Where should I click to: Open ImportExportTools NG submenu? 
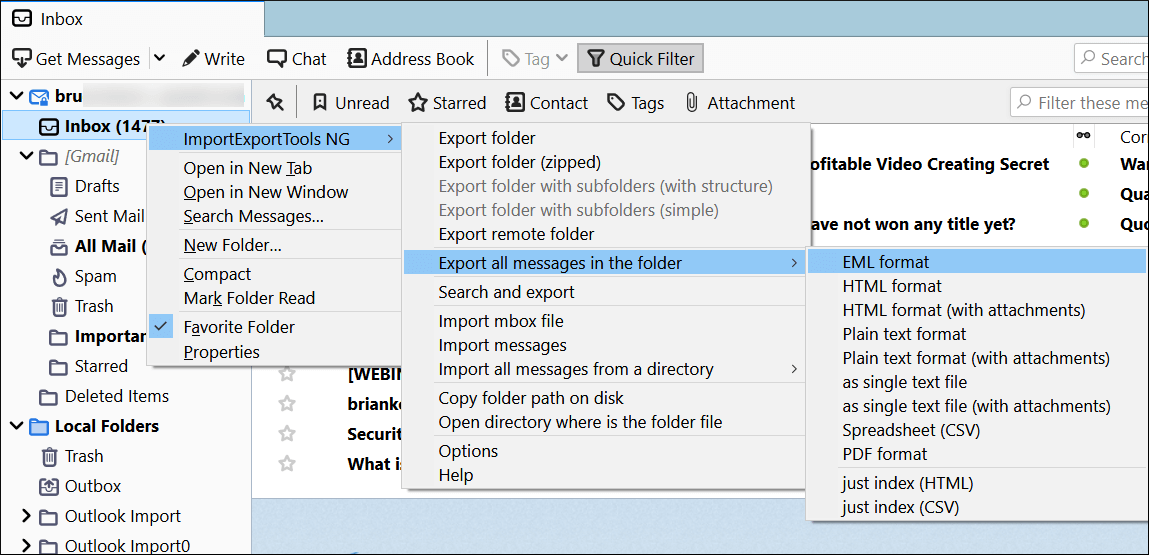274,139
